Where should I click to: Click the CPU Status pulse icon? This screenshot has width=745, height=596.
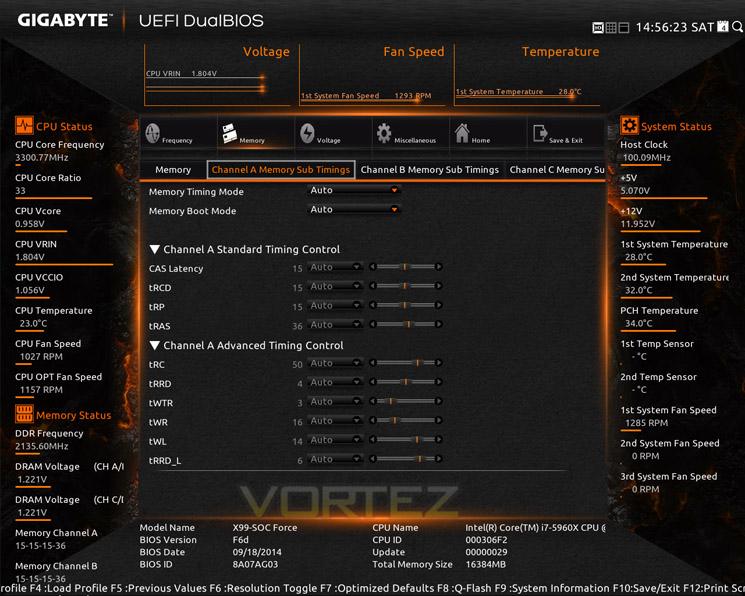tap(24, 125)
